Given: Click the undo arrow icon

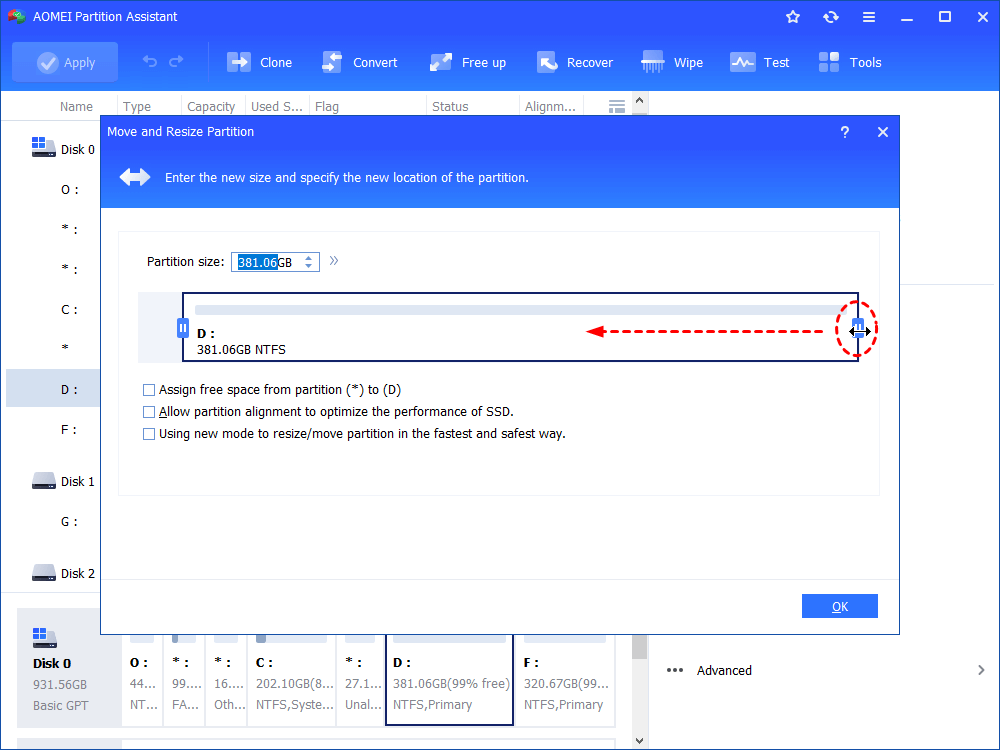Looking at the screenshot, I should point(150,62).
